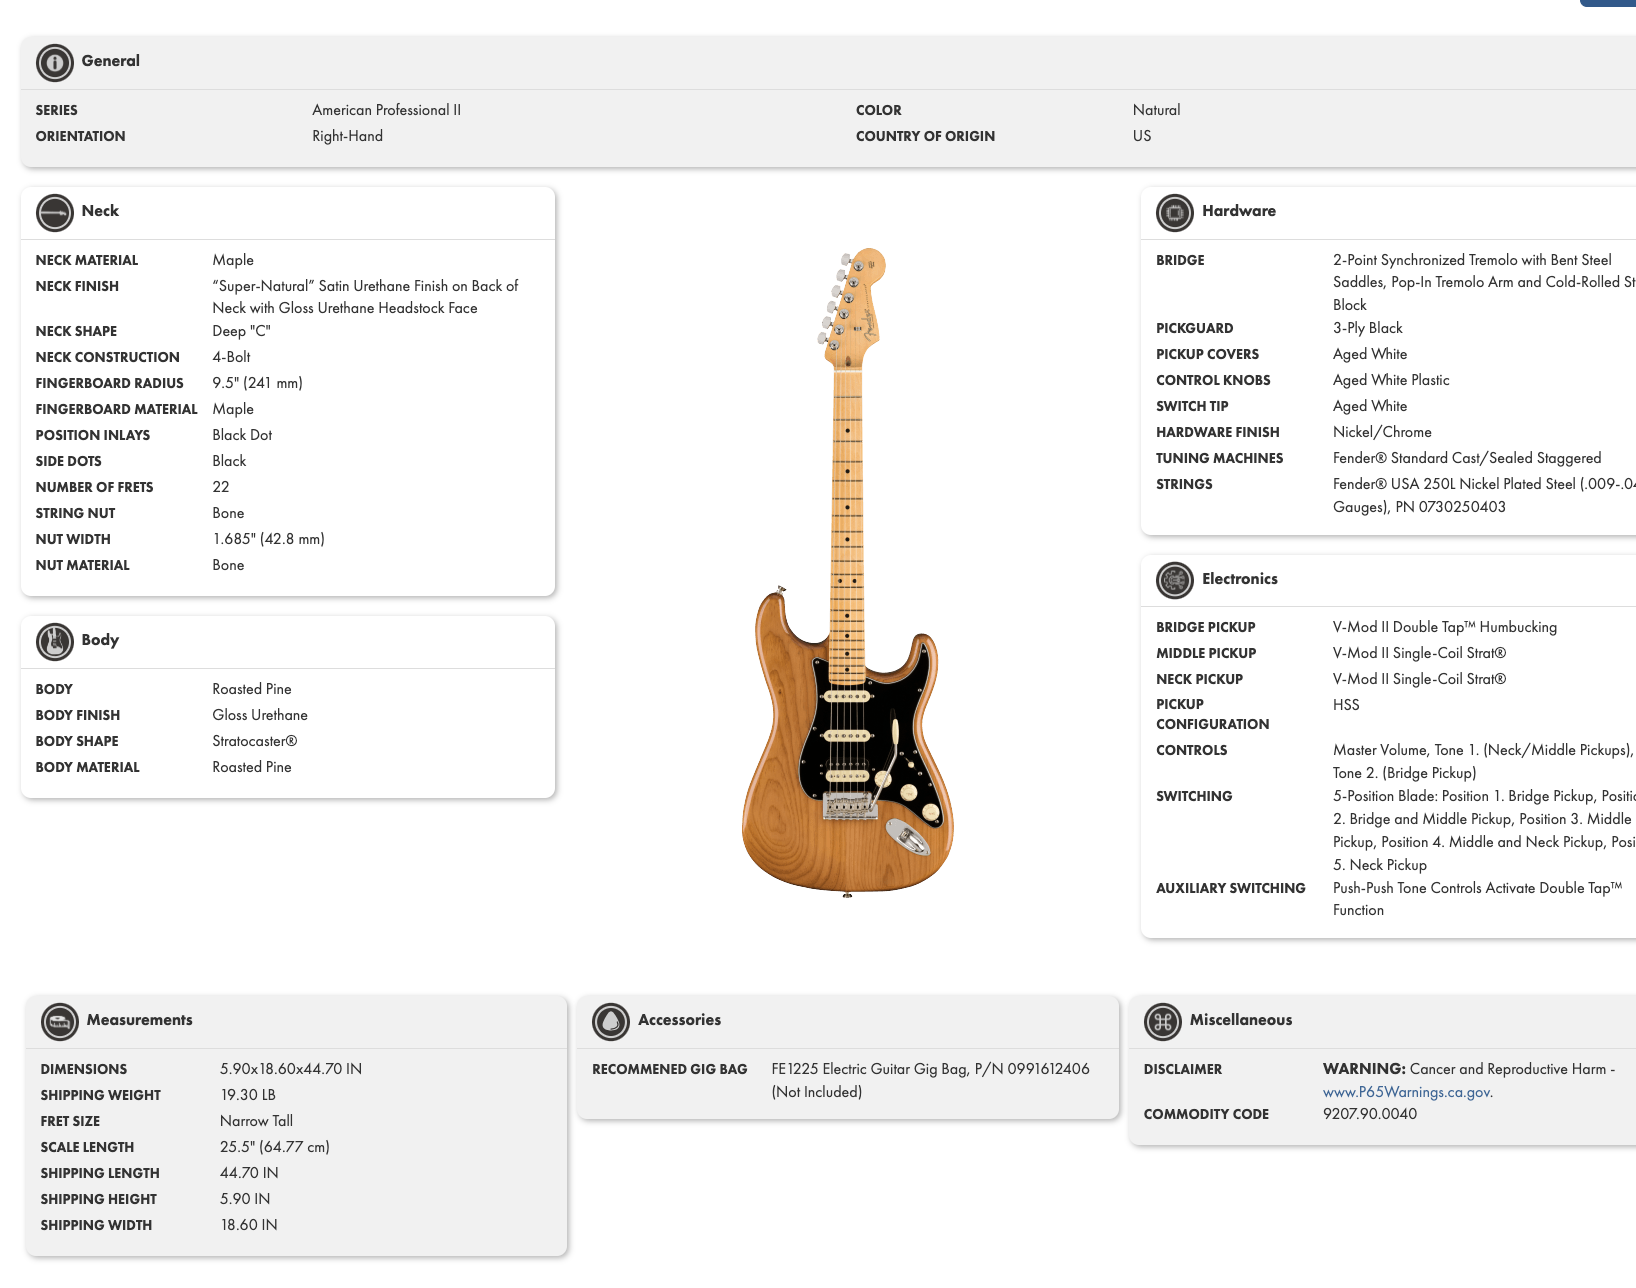This screenshot has width=1636, height=1288.
Task: Click the Neck section icon
Action: (55, 212)
